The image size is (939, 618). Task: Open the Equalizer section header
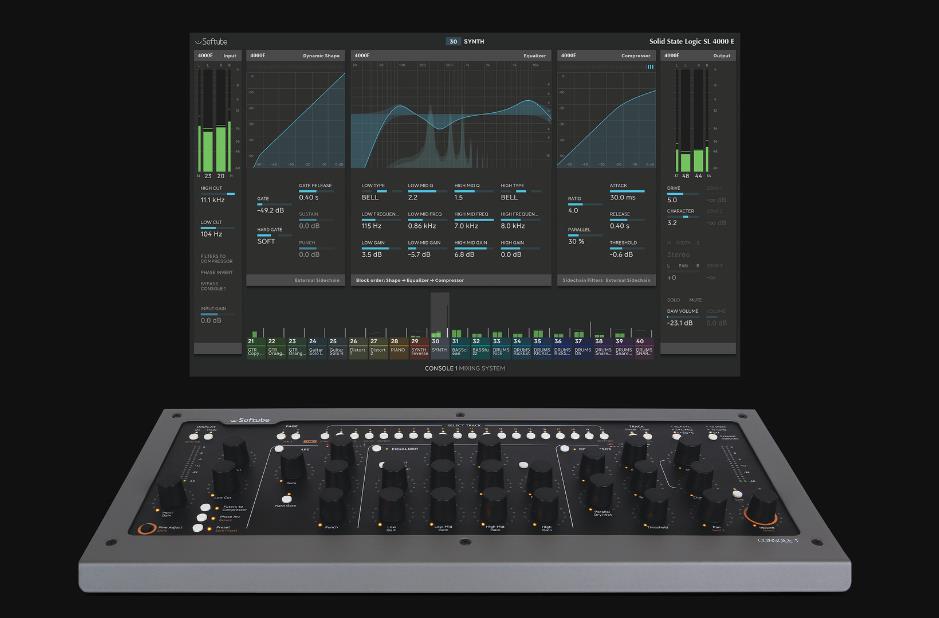point(451,56)
